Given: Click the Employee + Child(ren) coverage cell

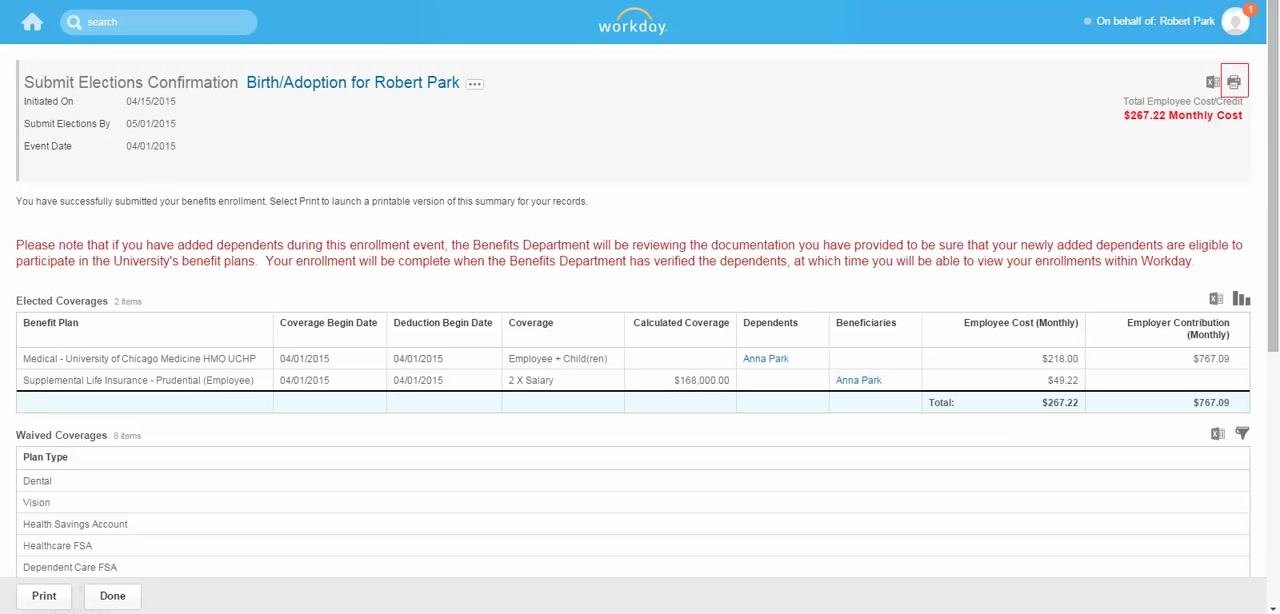Looking at the screenshot, I should click(563, 359).
